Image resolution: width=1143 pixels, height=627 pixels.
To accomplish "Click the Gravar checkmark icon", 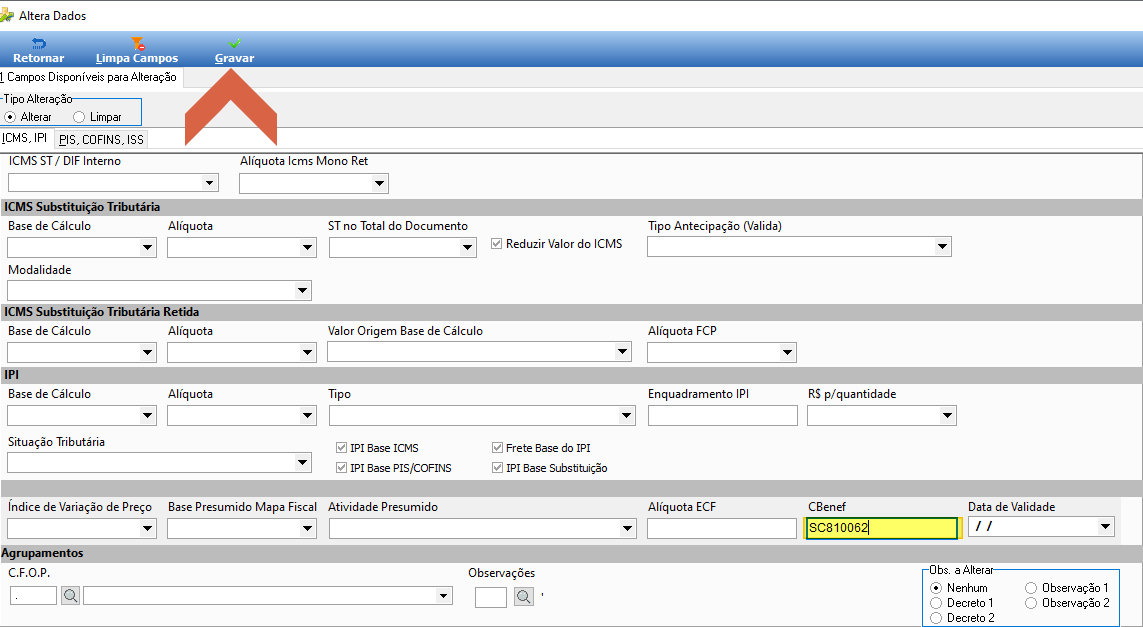I will click(235, 44).
